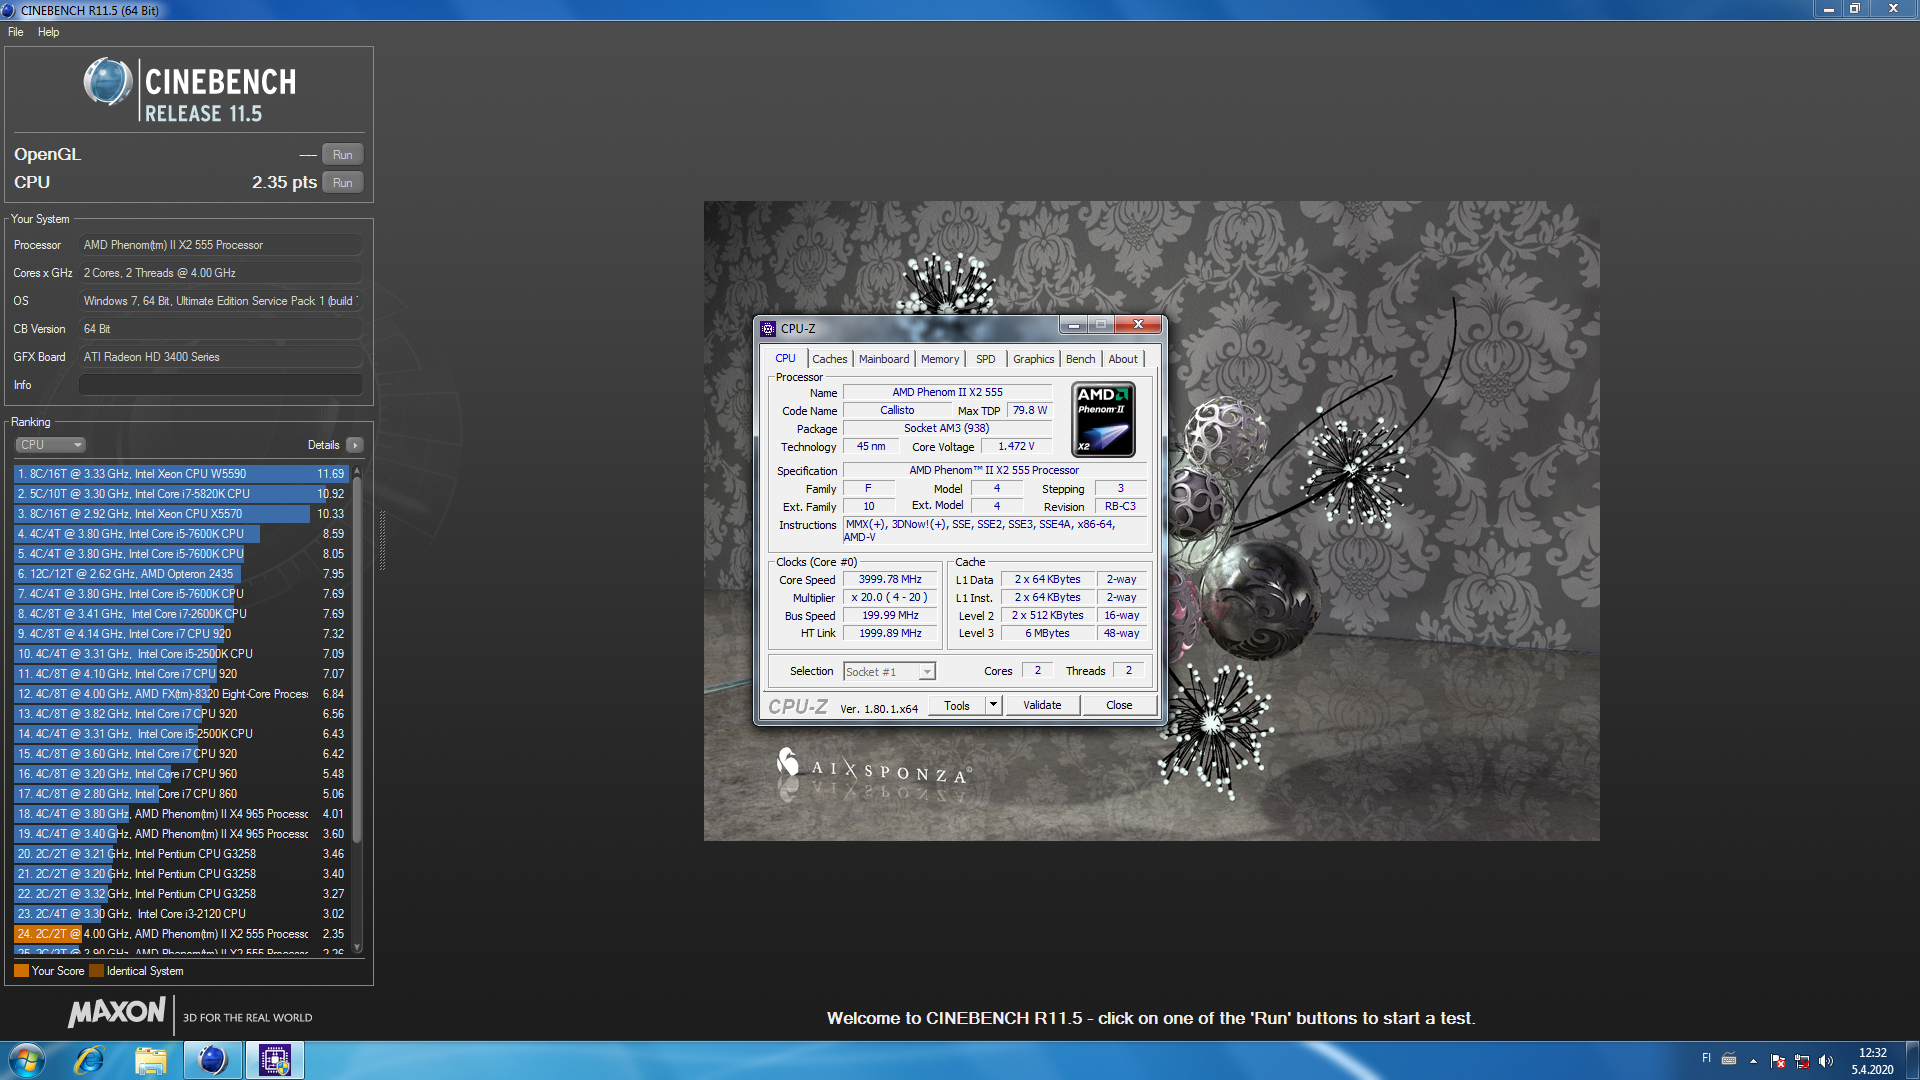
Task: Click the Your Score orange swatch
Action: coord(21,971)
